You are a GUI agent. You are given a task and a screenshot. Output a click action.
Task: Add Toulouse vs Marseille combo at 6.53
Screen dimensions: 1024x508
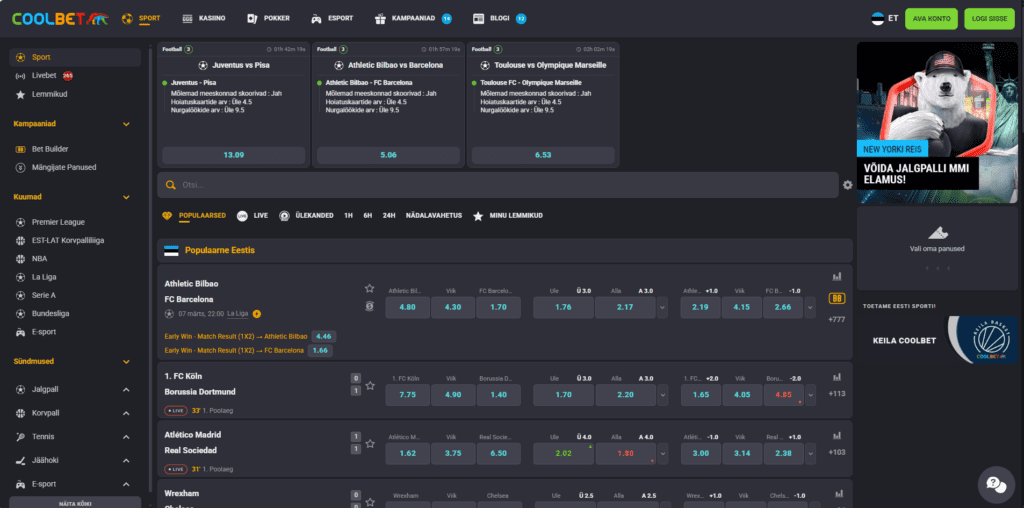[x=543, y=155]
